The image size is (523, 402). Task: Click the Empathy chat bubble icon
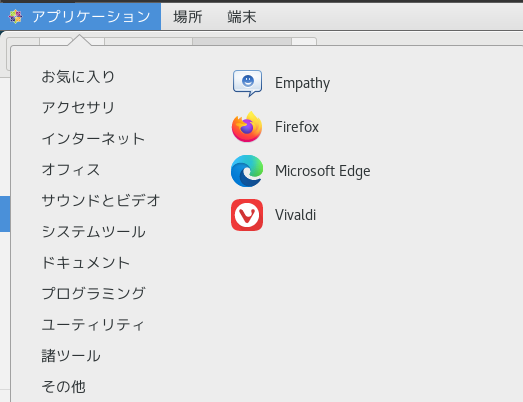[x=247, y=83]
